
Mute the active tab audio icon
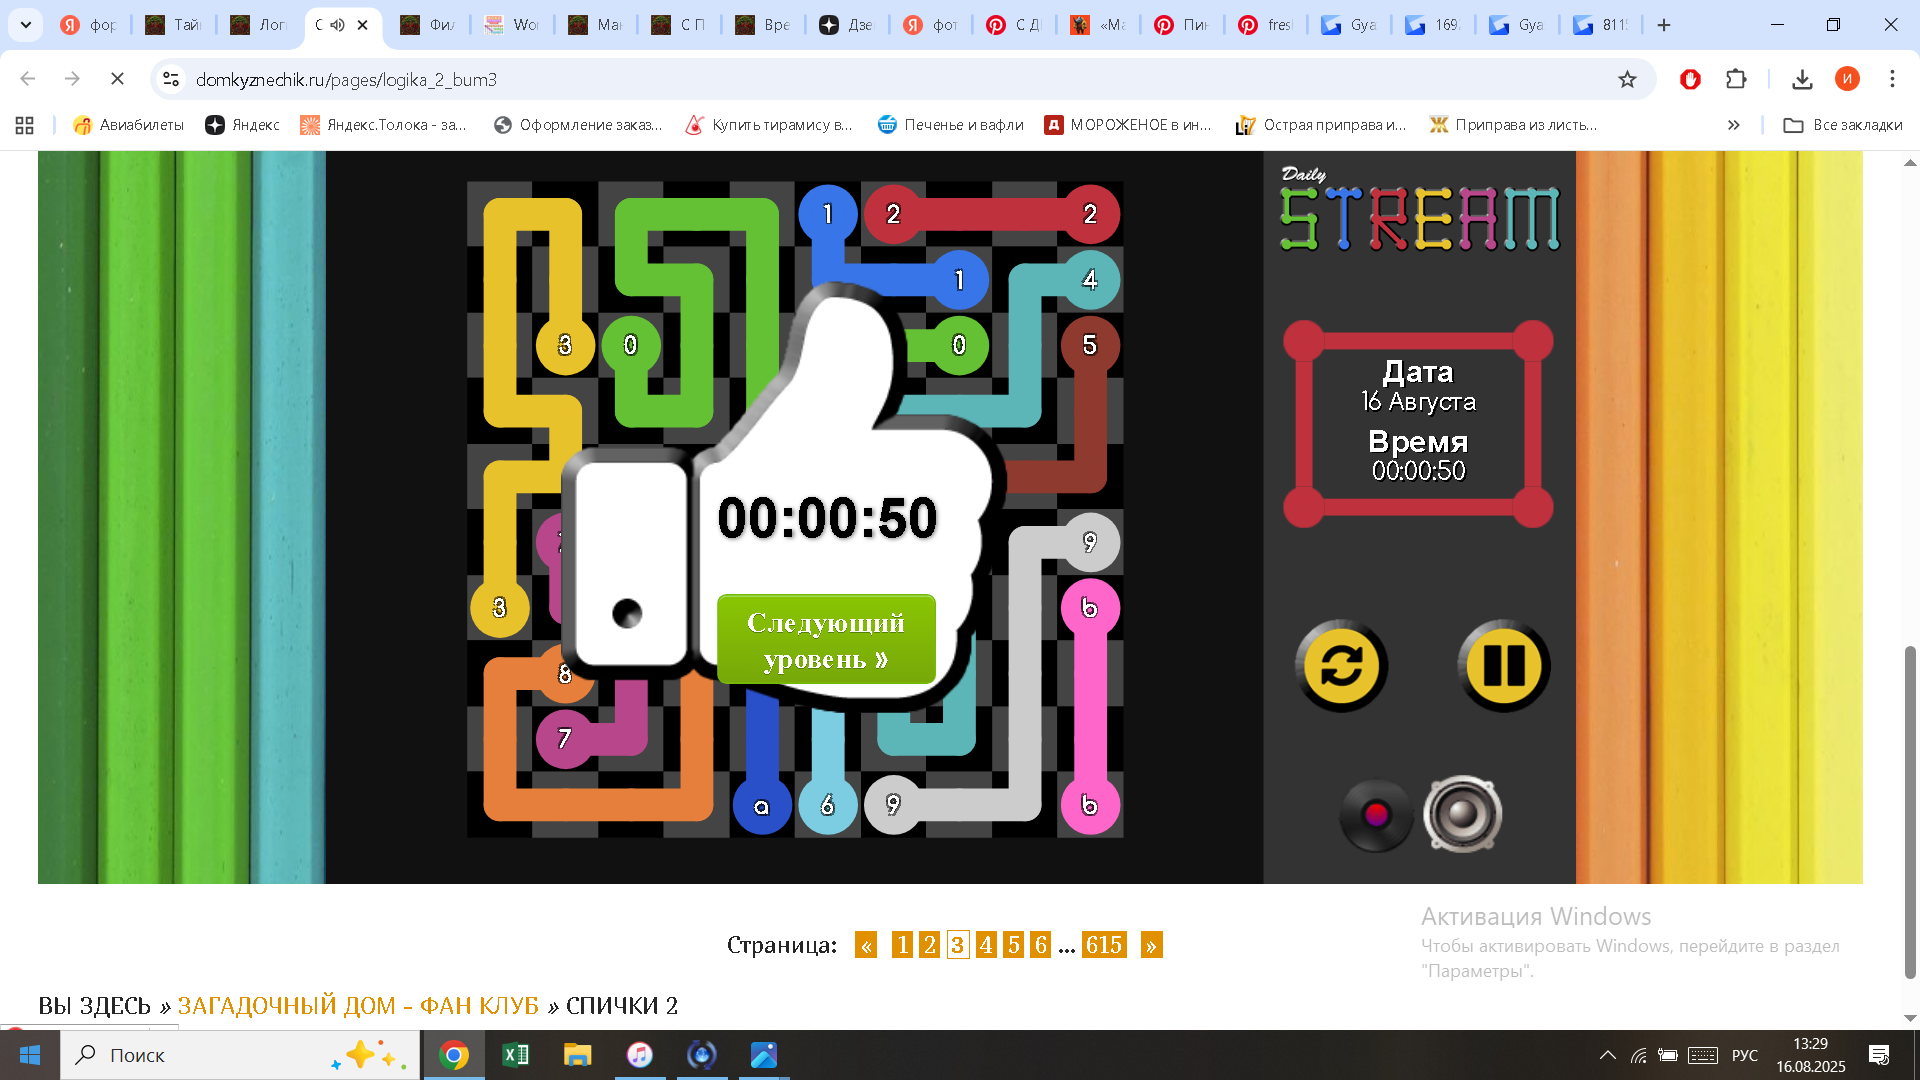(x=338, y=25)
